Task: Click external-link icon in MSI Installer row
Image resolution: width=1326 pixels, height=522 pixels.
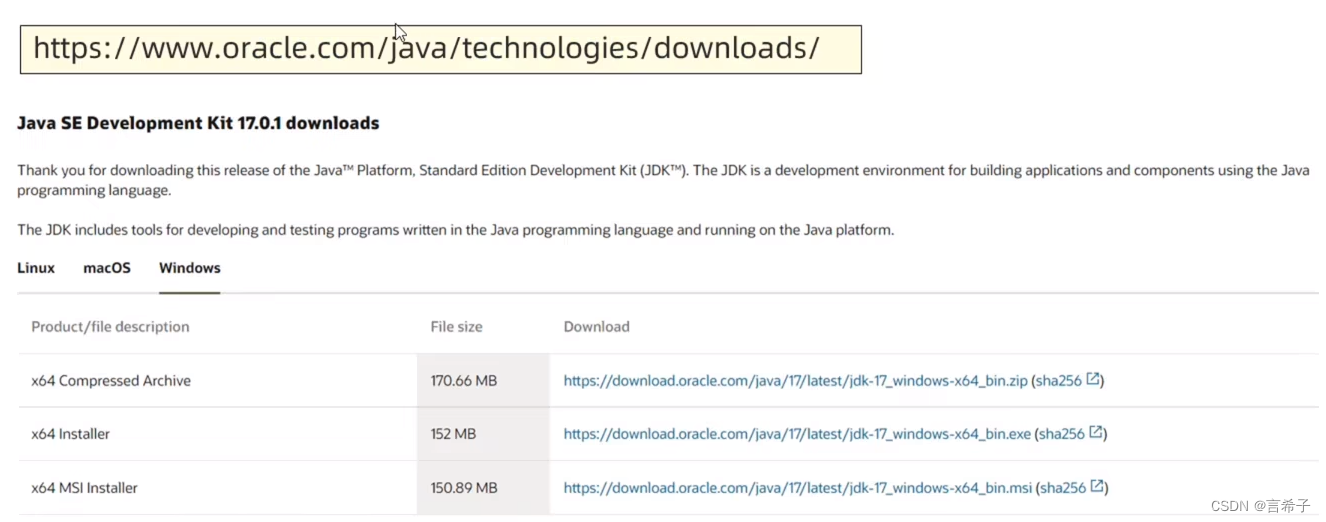Action: point(1097,487)
